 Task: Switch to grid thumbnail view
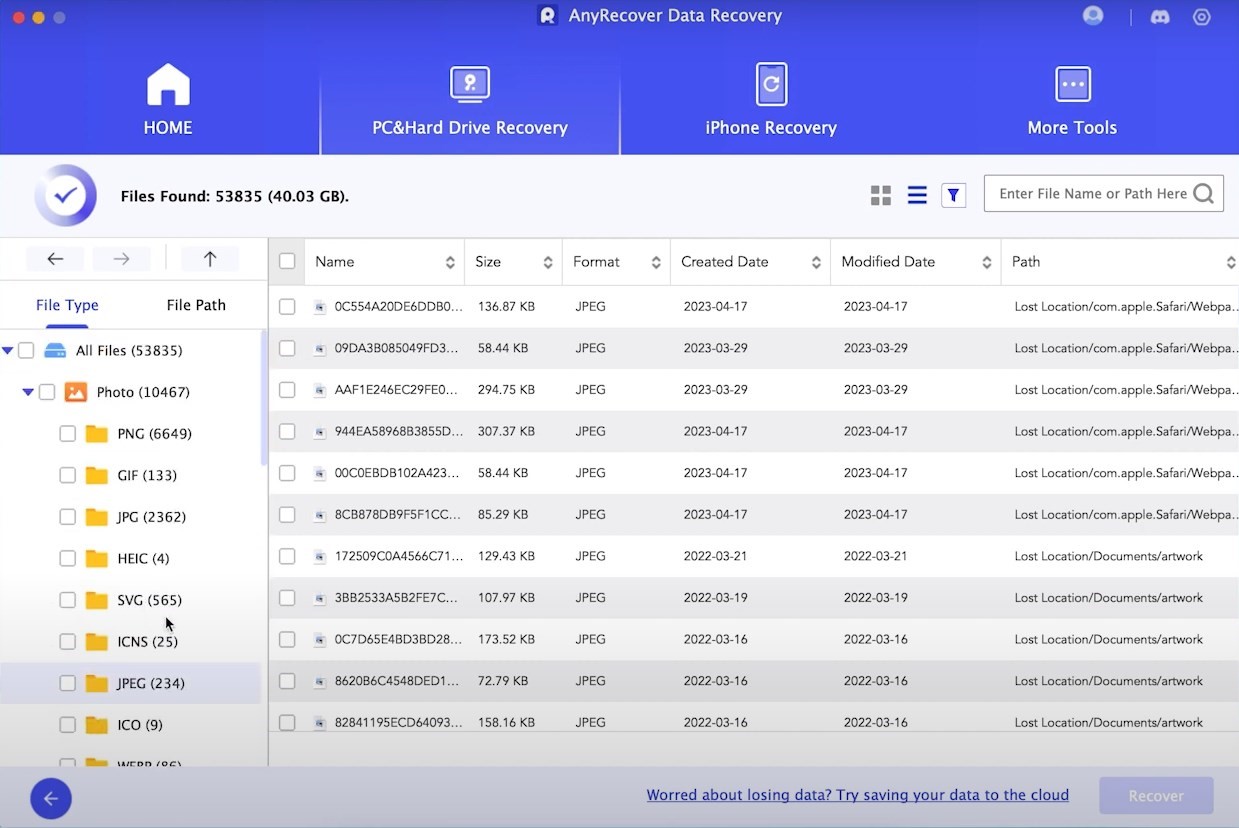pos(881,195)
